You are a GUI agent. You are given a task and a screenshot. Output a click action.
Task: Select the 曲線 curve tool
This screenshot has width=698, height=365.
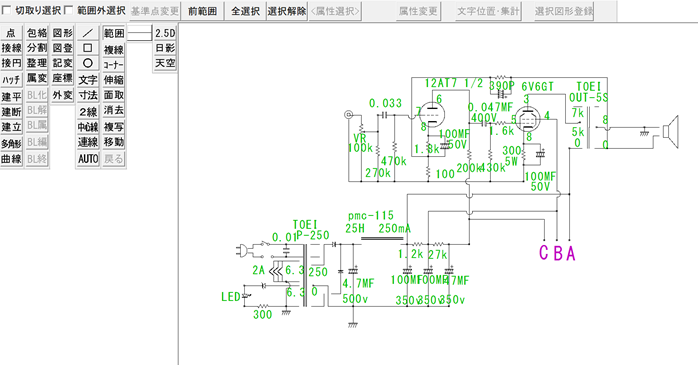(12, 159)
